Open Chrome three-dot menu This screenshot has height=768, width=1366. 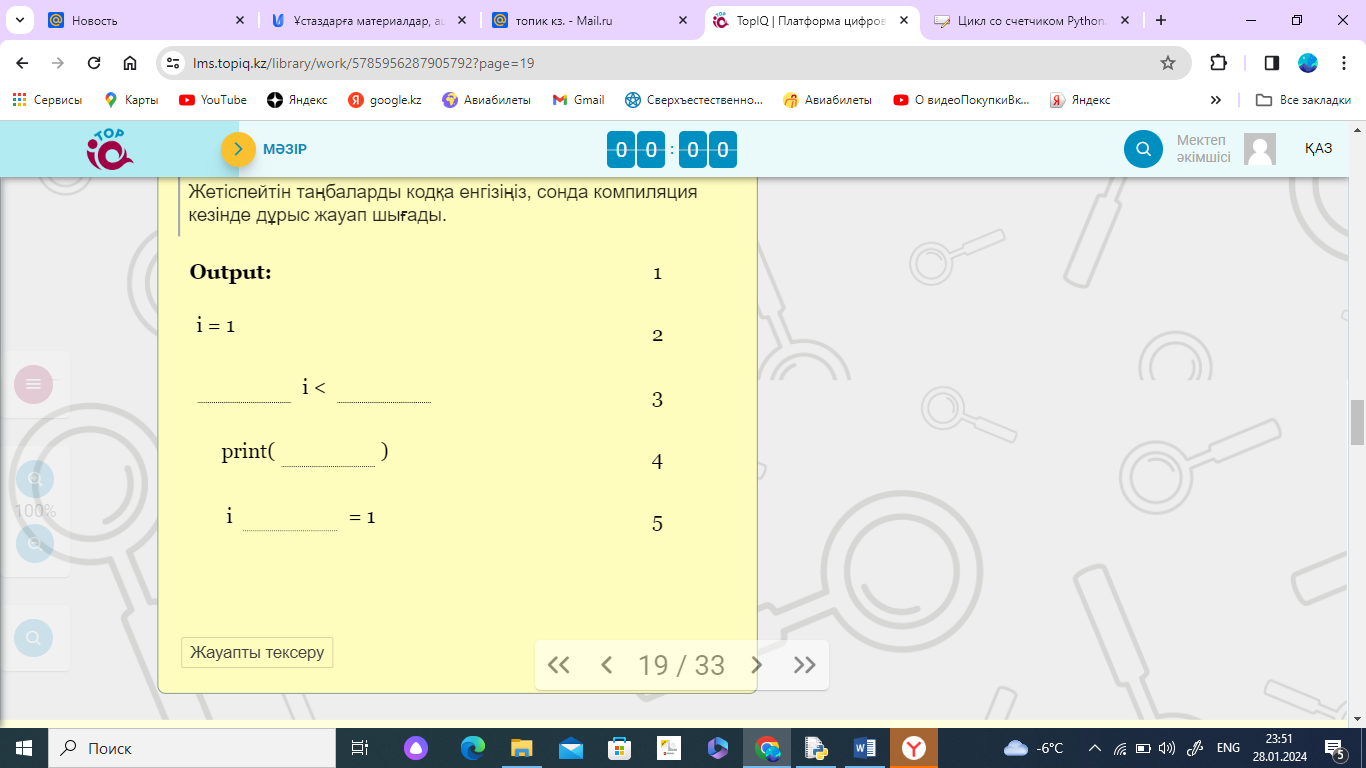tap(1344, 63)
